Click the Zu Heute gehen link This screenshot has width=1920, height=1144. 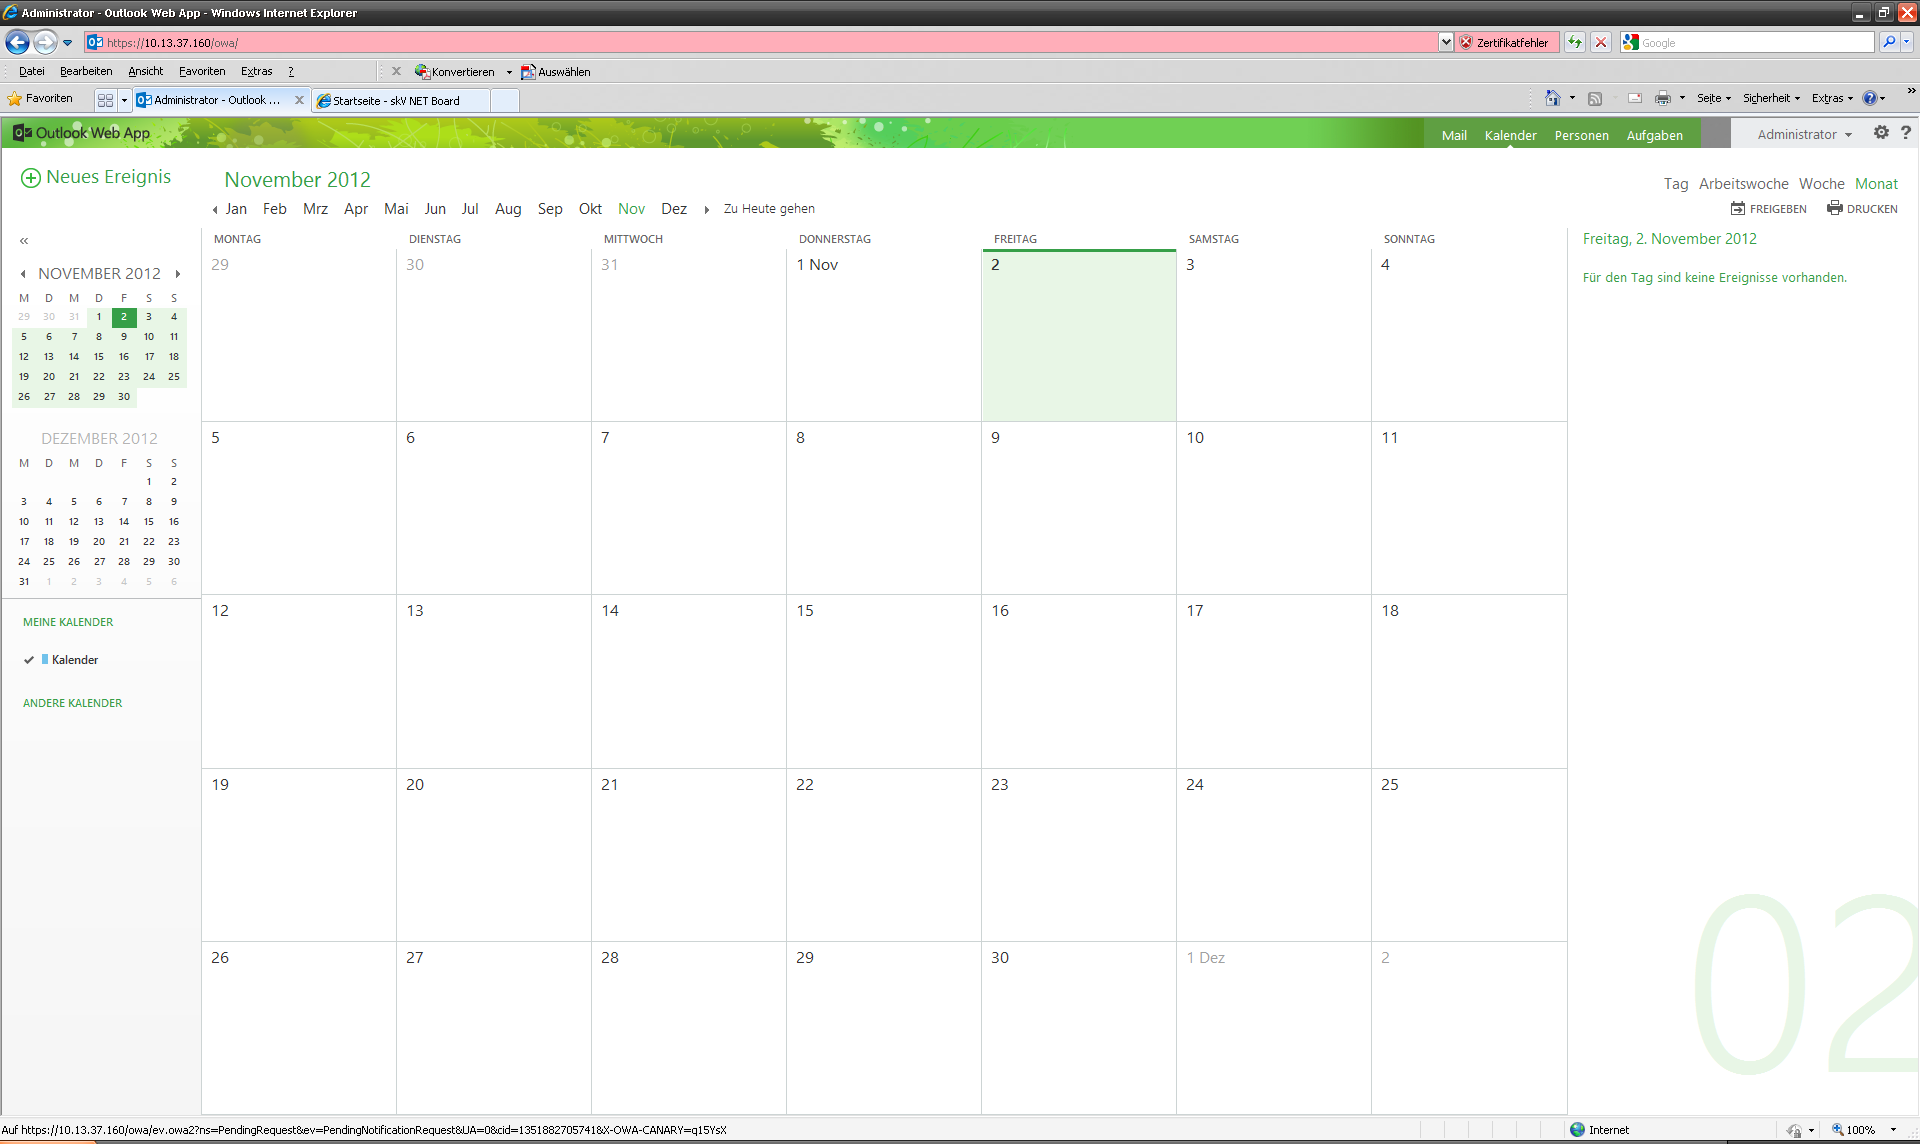(769, 209)
